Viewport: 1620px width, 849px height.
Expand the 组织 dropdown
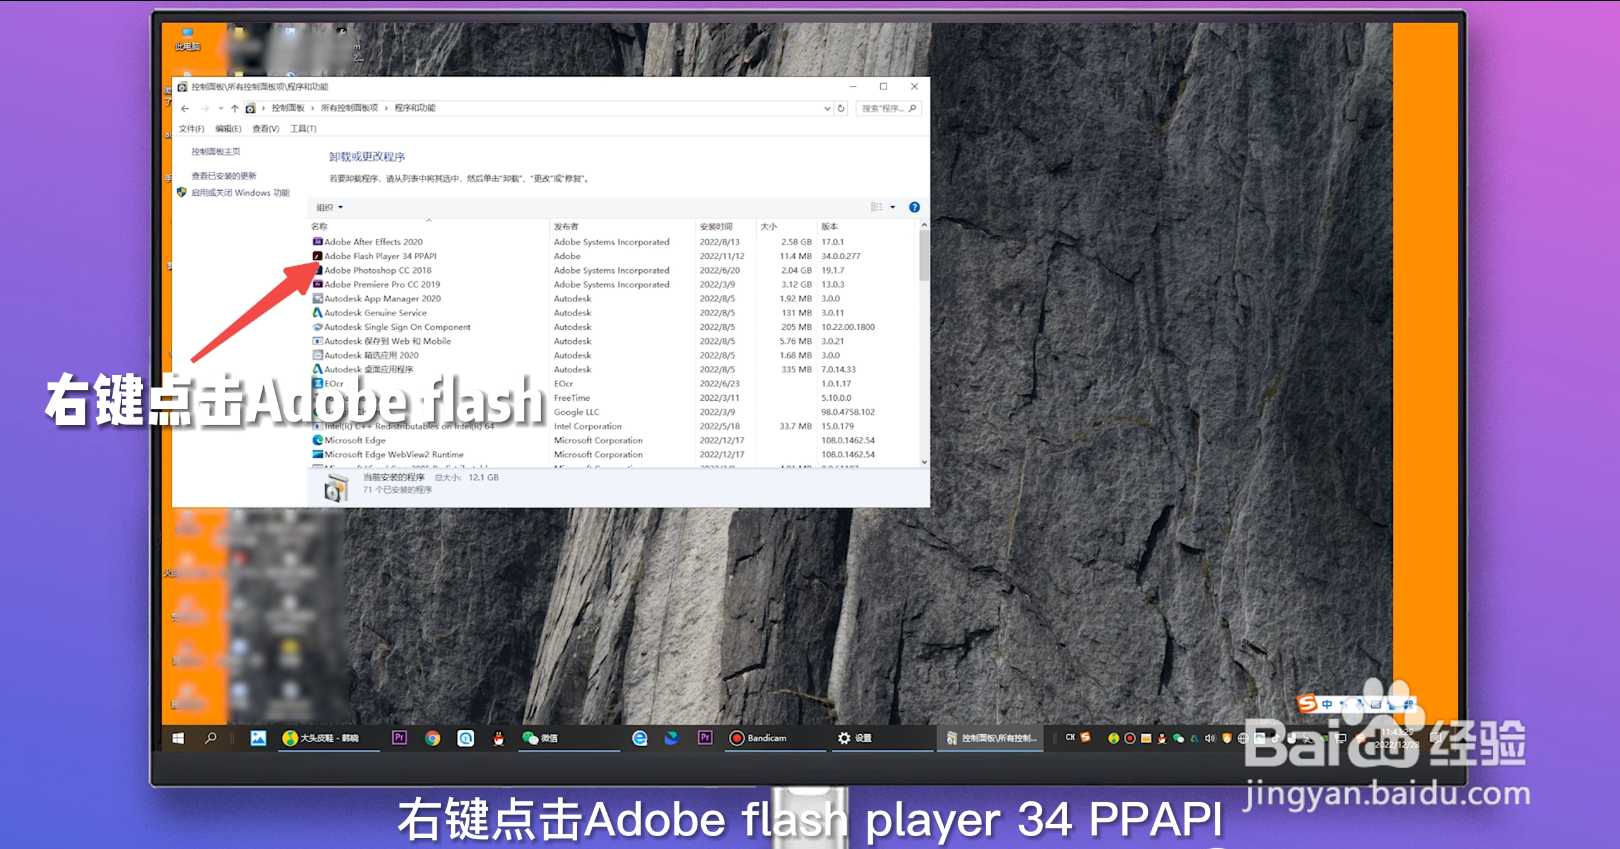[330, 208]
